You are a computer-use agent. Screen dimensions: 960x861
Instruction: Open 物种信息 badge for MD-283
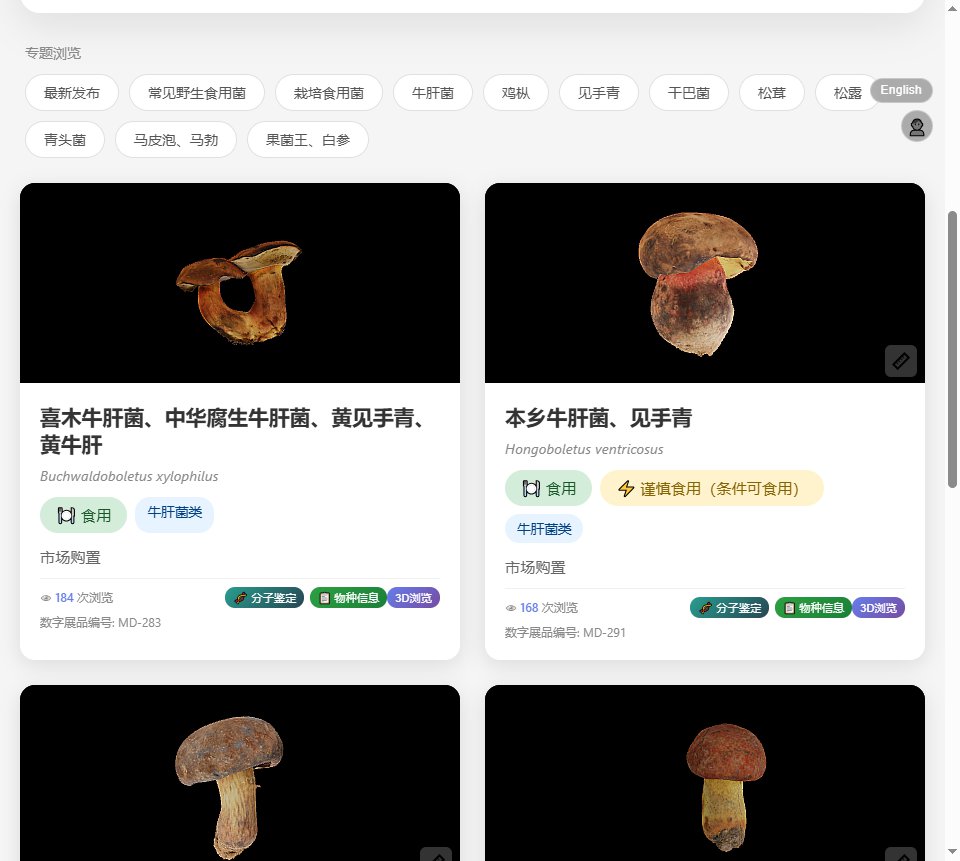pos(348,598)
